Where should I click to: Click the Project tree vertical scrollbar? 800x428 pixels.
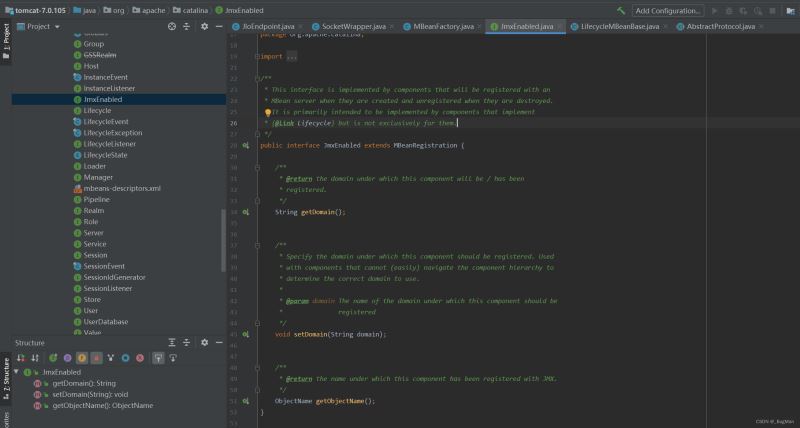coord(223,240)
